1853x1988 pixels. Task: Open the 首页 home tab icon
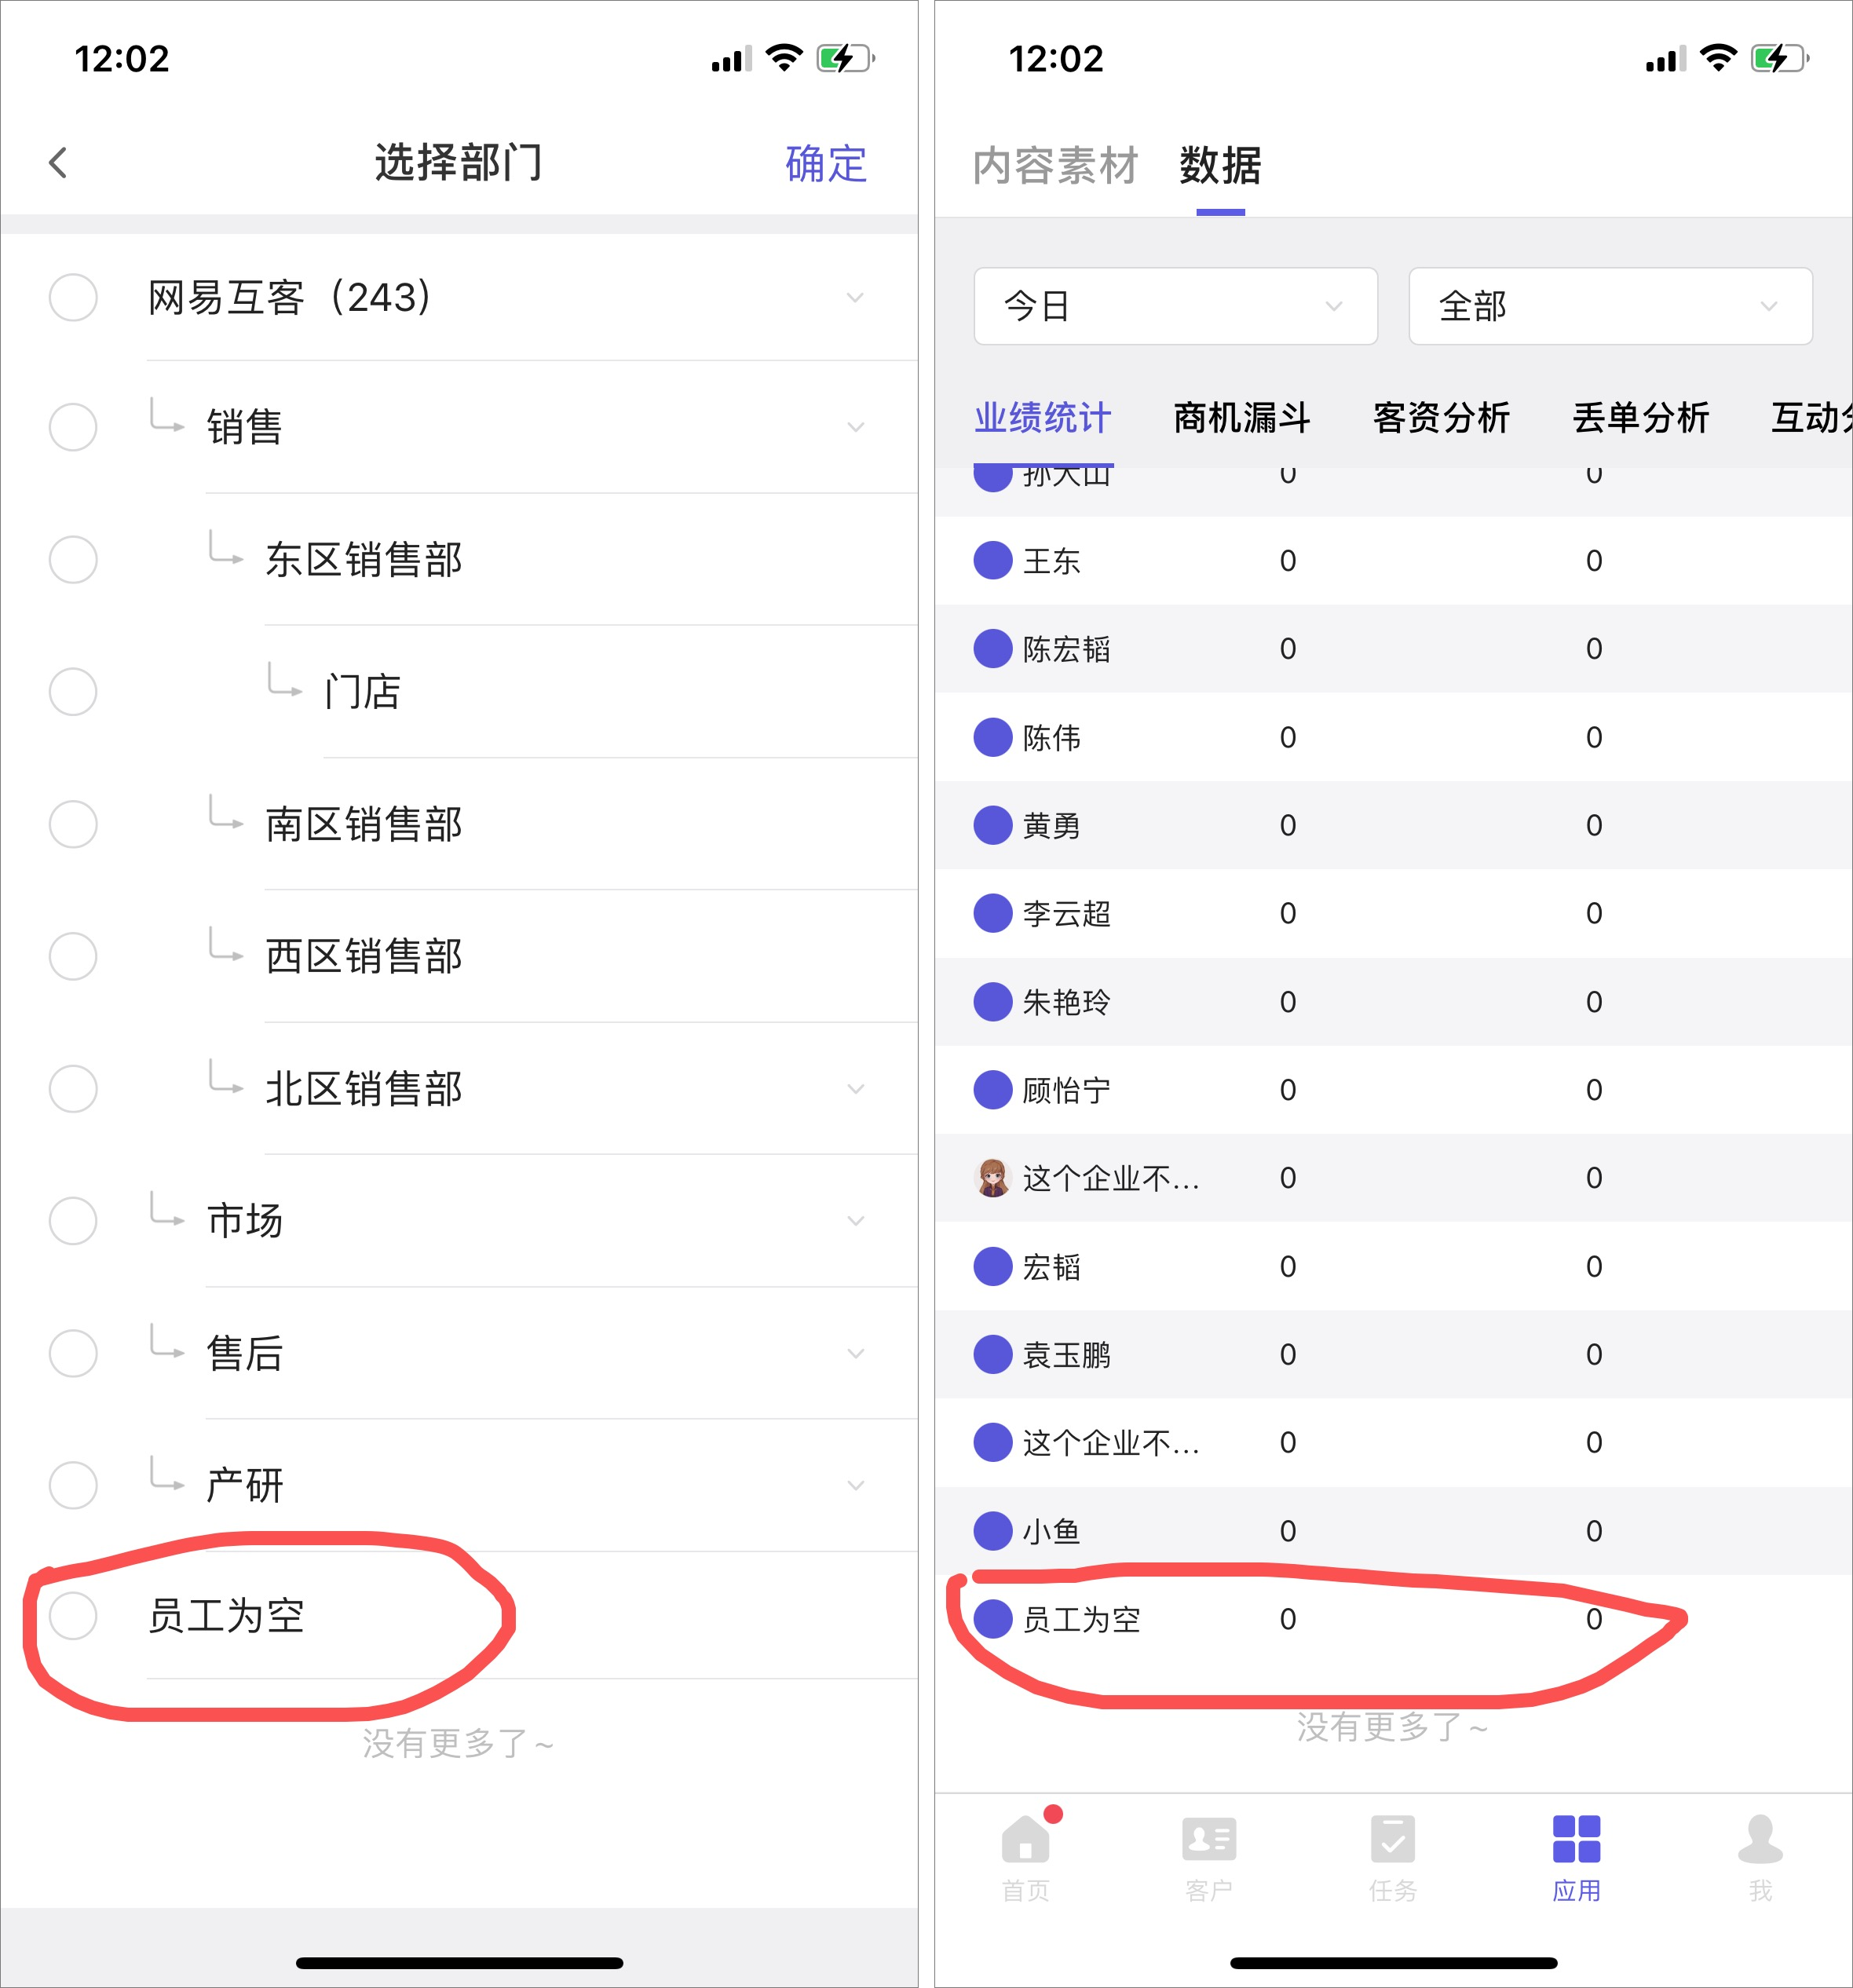pos(1025,1839)
